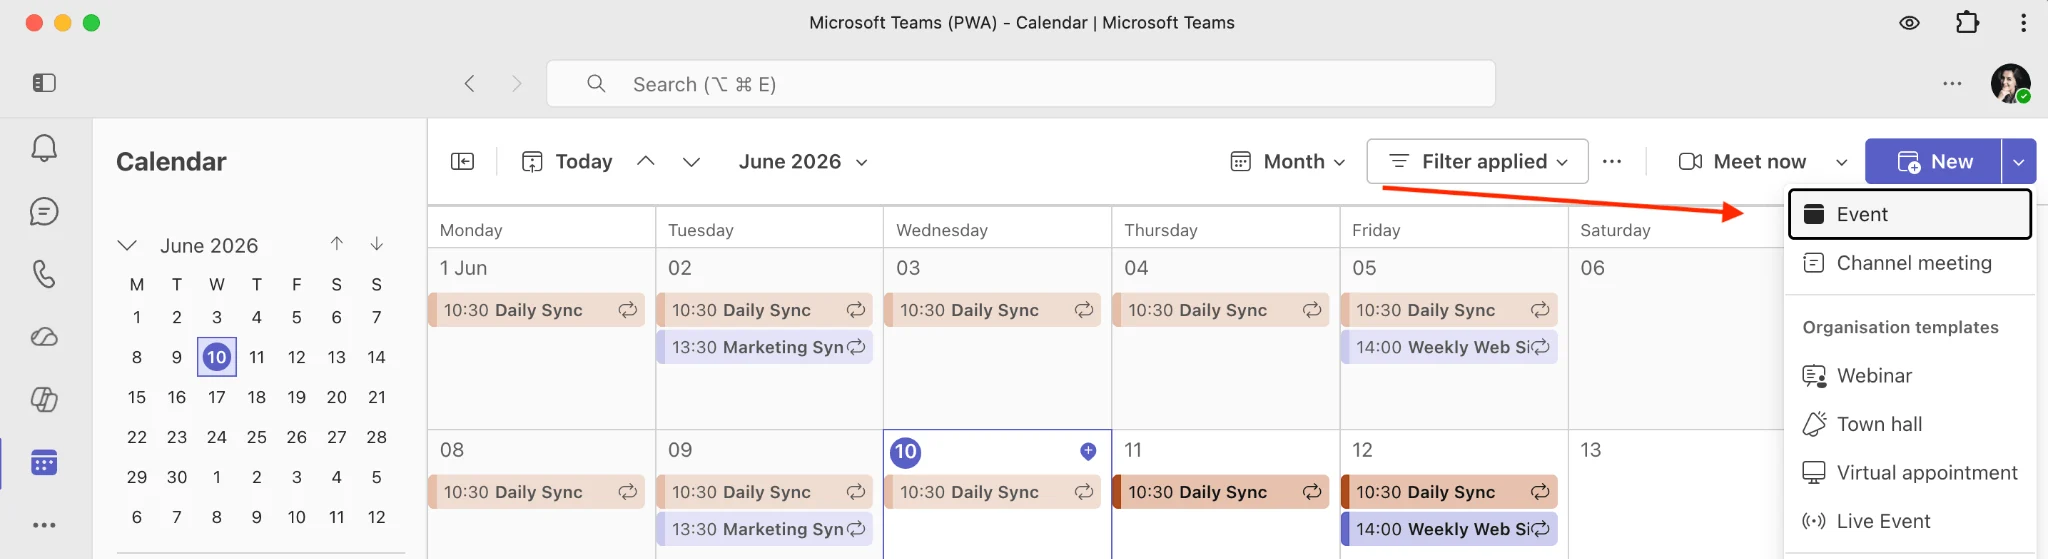2048x559 pixels.
Task: Open 10:30 Daily Sync on 03 June
Action: 993,310
